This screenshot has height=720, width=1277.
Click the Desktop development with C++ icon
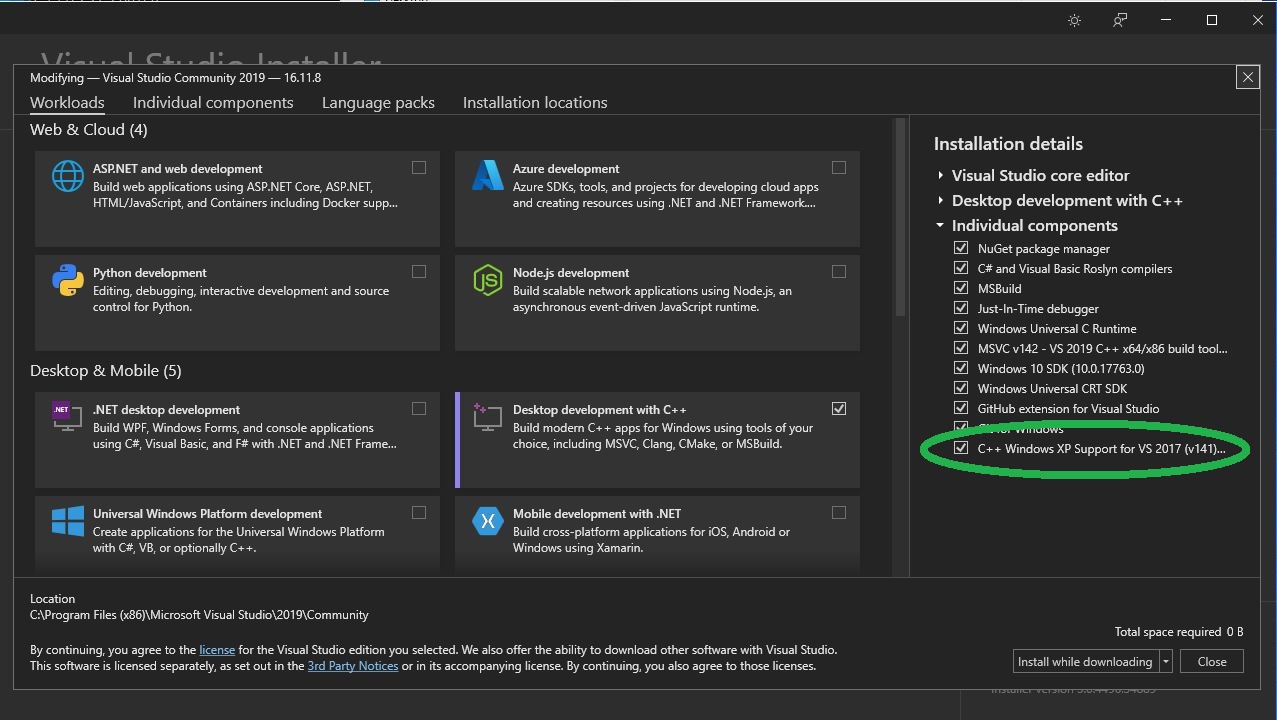[x=487, y=416]
